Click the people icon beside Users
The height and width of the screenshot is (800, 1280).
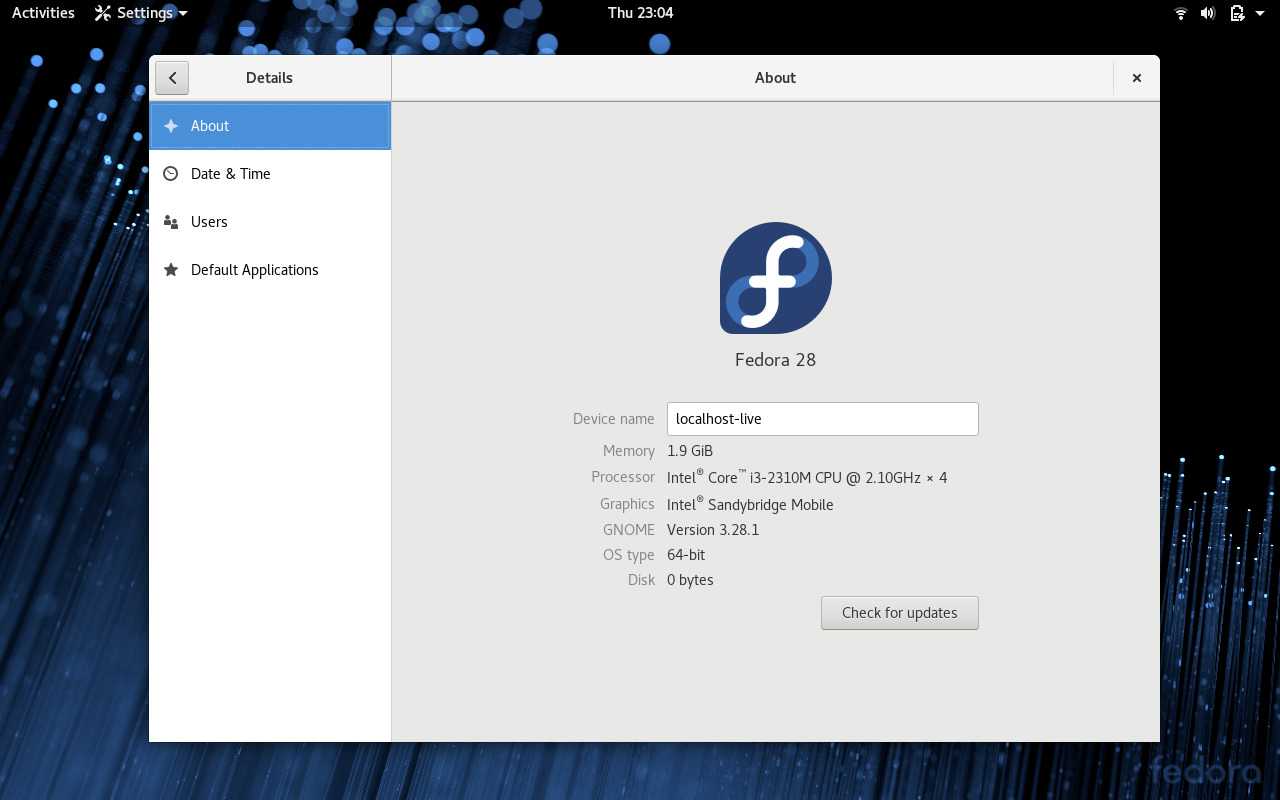click(x=171, y=221)
